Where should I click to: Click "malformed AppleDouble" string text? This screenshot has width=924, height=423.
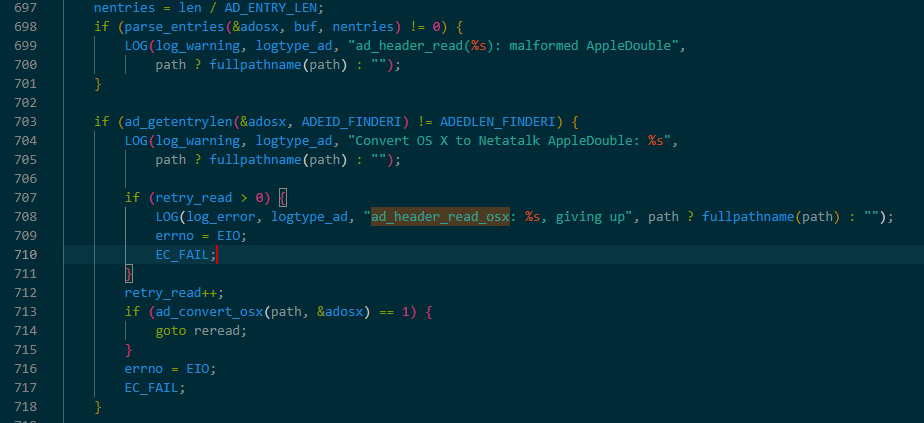click(590, 46)
